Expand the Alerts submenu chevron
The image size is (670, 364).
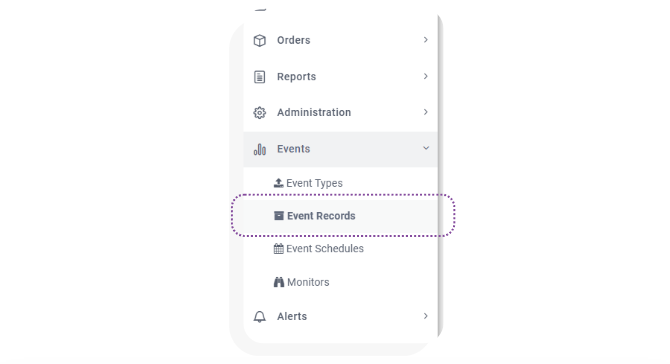point(426,316)
